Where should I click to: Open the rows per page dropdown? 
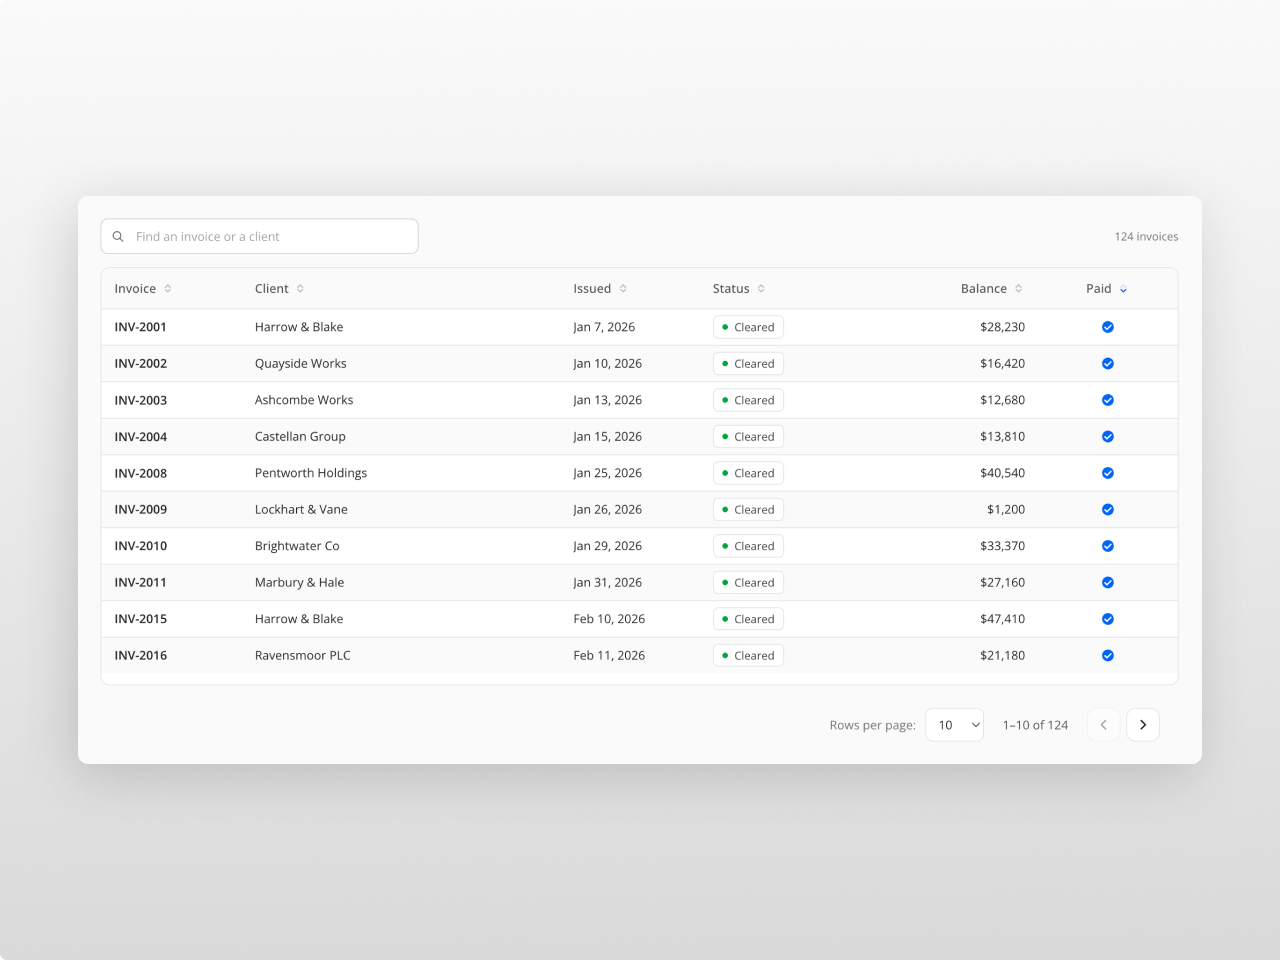pyautogui.click(x=955, y=725)
